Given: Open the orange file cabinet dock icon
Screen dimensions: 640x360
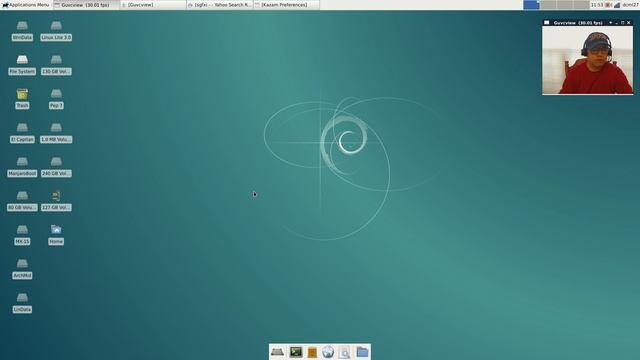Looking at the screenshot, I should [312, 352].
